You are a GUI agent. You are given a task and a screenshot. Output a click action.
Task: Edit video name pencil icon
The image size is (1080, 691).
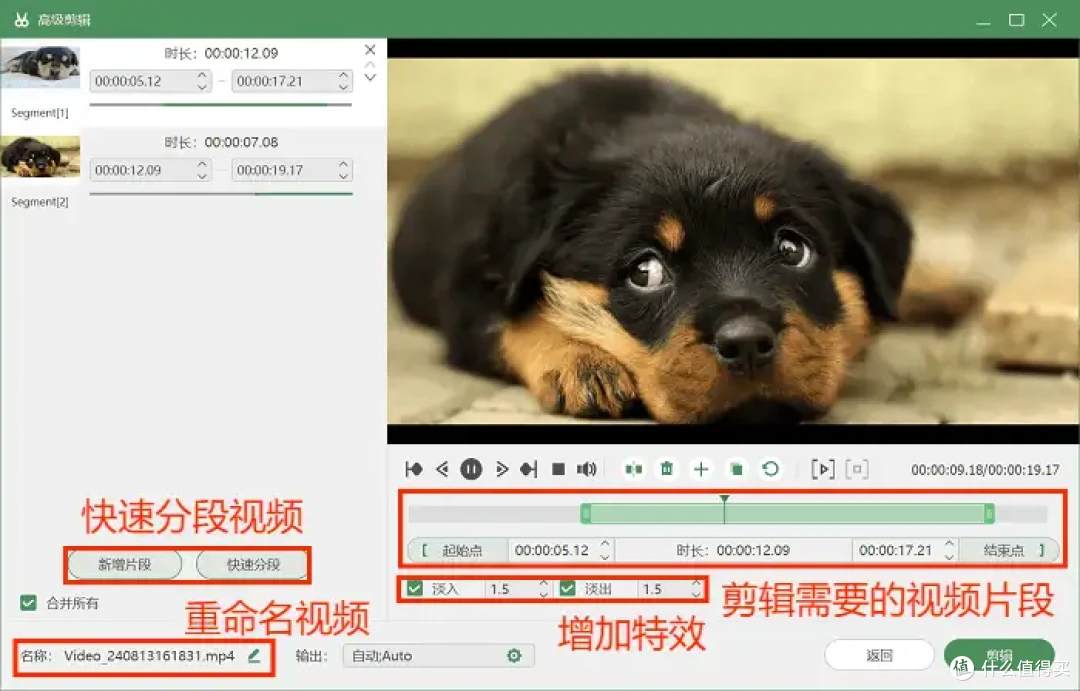coord(254,655)
